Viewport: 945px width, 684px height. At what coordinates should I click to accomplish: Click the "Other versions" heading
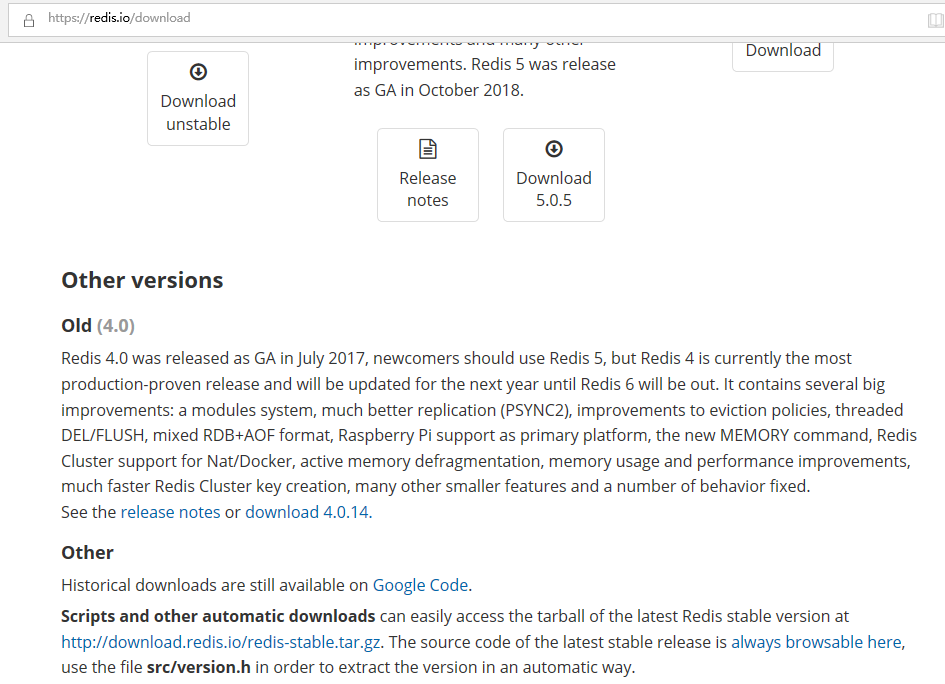[x=142, y=280]
